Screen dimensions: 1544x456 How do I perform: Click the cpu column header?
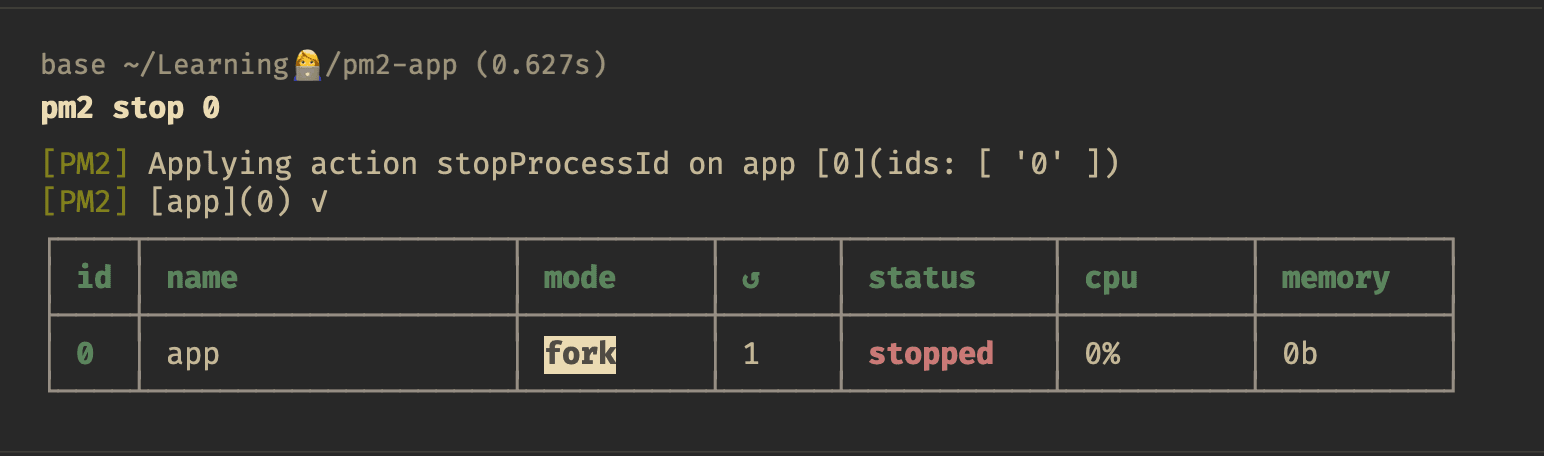point(1111,278)
